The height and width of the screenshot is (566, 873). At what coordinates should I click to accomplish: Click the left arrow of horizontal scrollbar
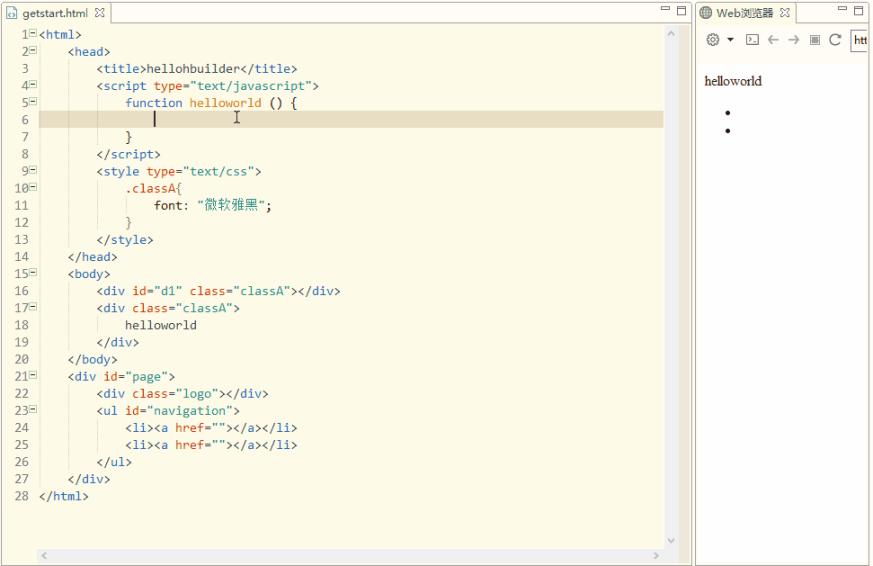coord(44,555)
